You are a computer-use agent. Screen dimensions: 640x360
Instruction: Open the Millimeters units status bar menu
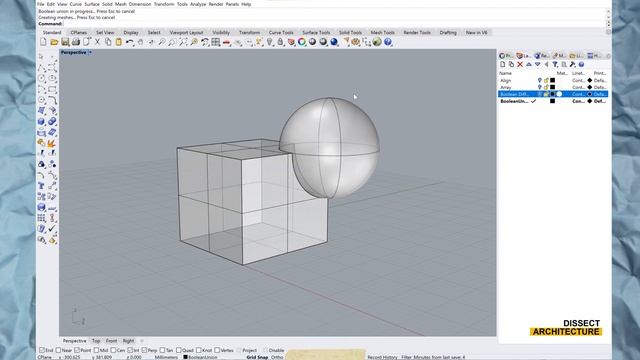[x=166, y=357]
